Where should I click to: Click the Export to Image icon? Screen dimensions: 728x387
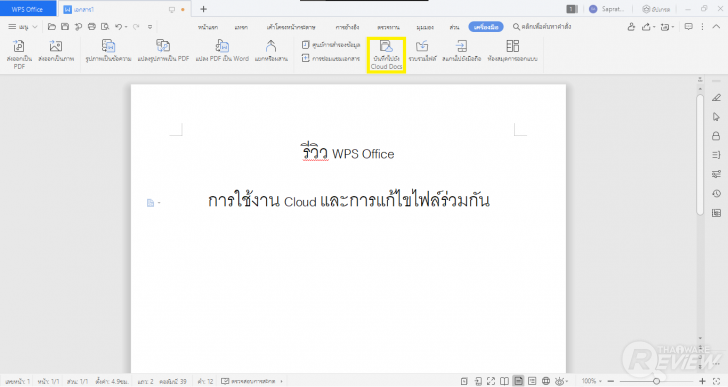coord(56,51)
